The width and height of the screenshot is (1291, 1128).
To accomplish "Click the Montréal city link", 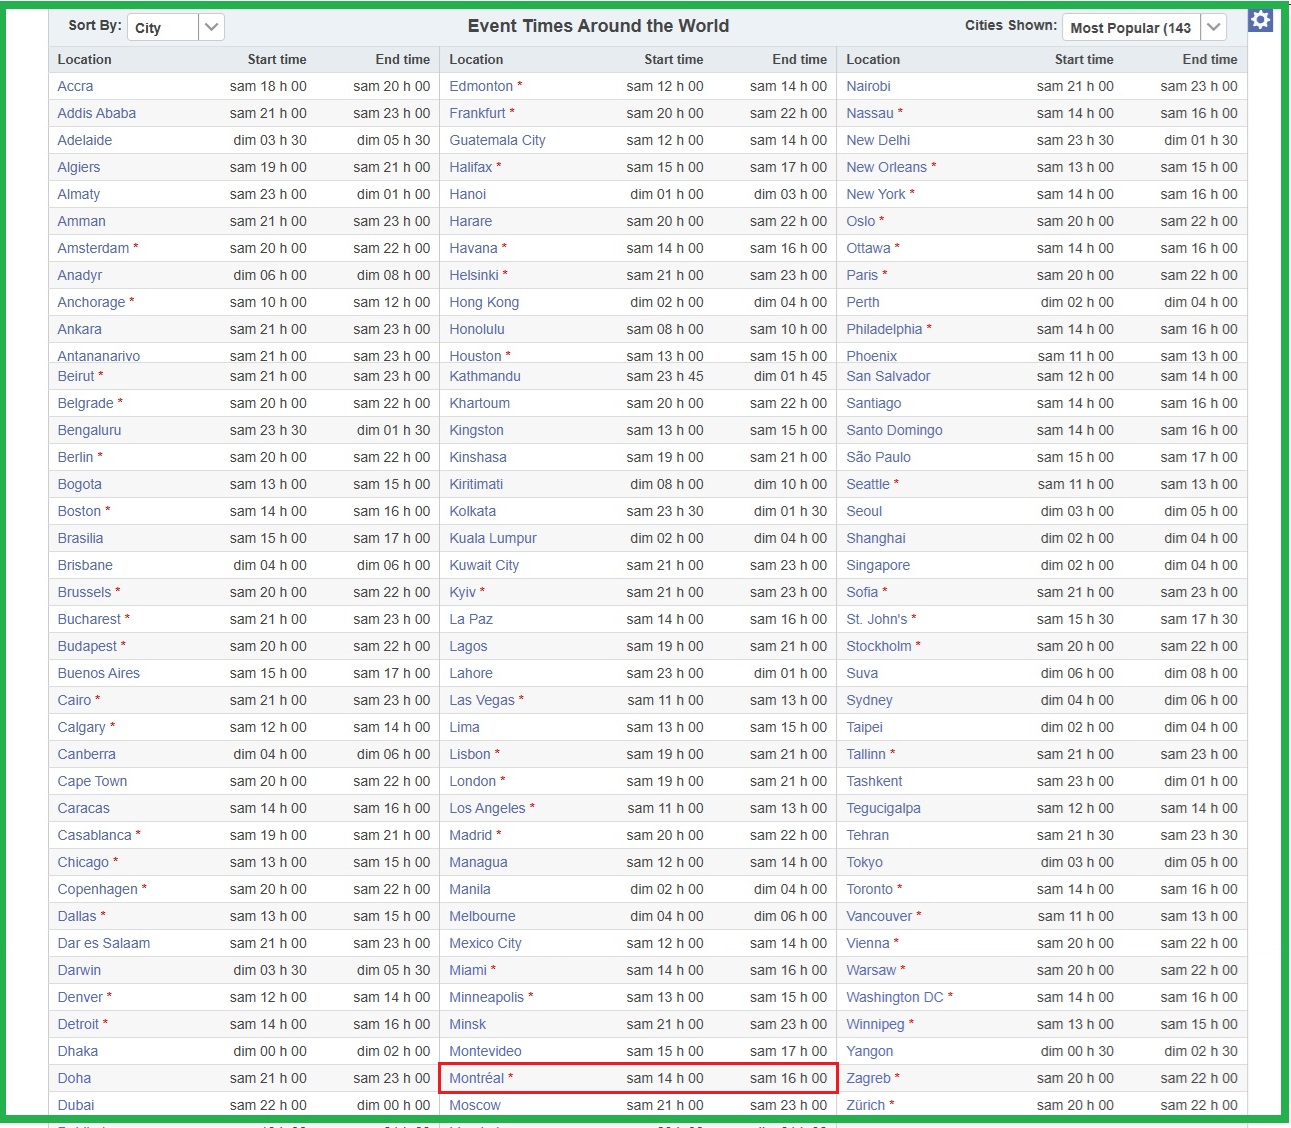I will 476,1078.
